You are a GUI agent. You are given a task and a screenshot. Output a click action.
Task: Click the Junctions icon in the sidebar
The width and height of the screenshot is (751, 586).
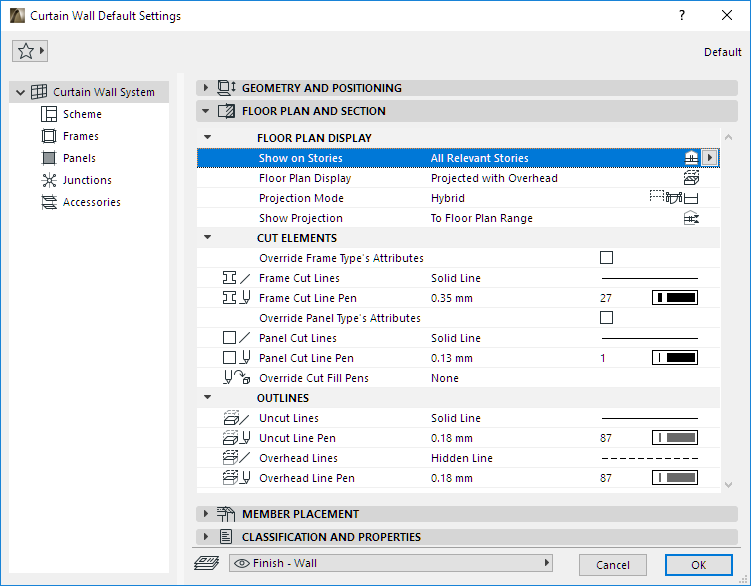click(49, 180)
